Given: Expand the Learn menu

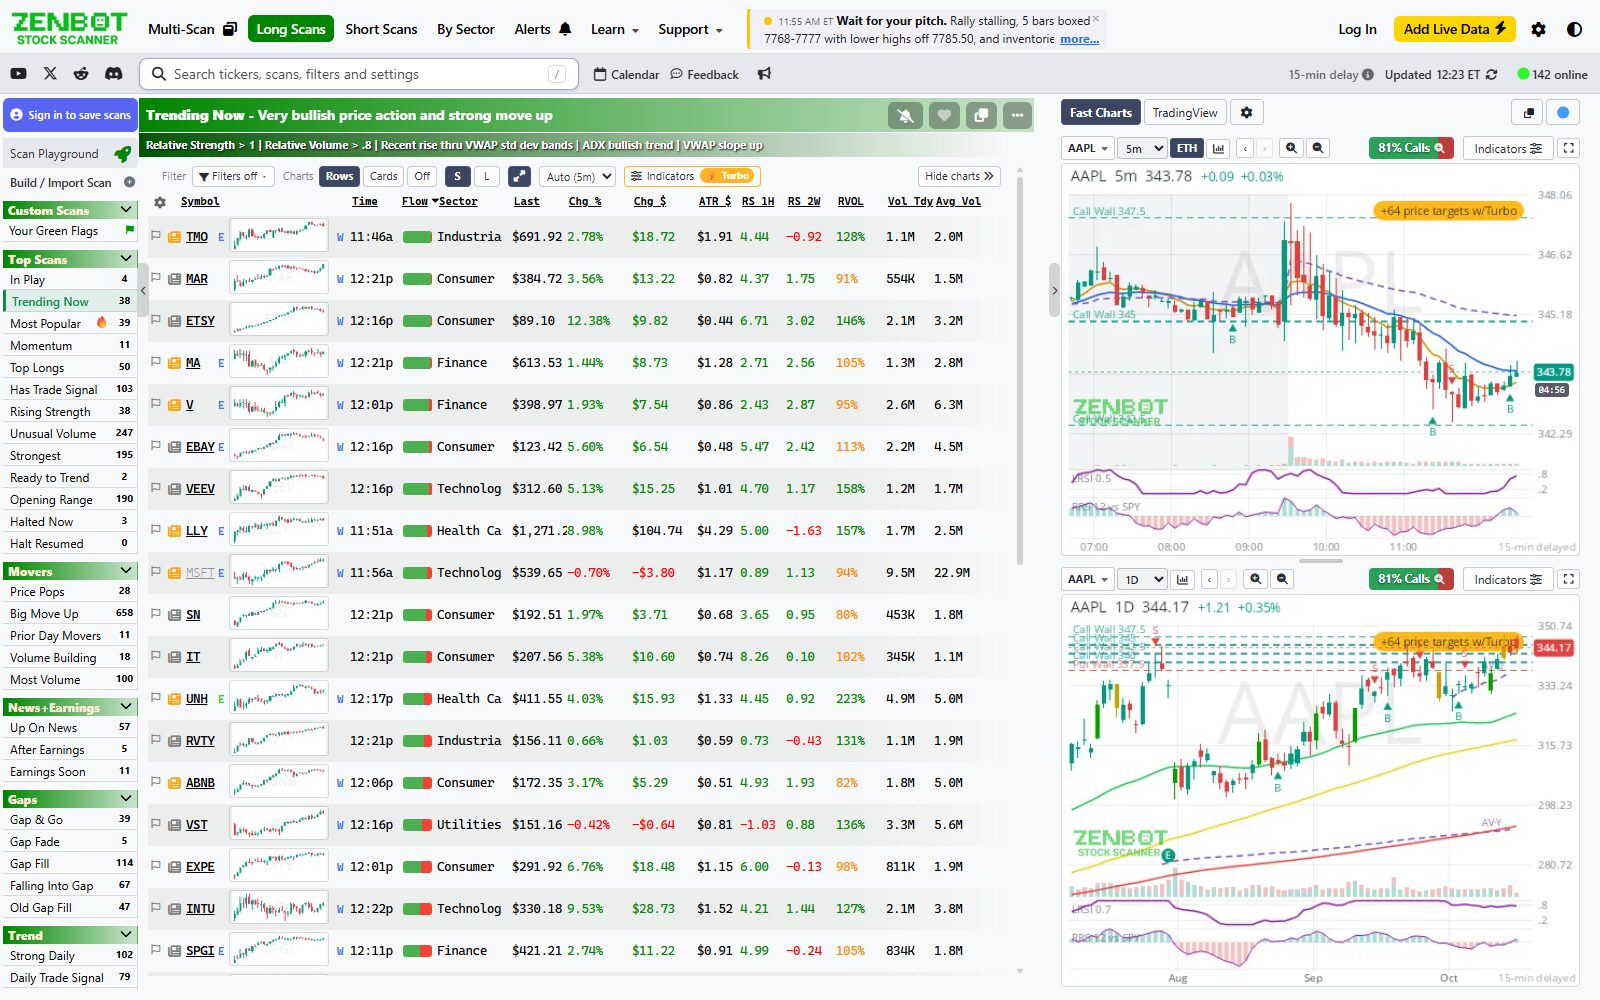Looking at the screenshot, I should (614, 29).
